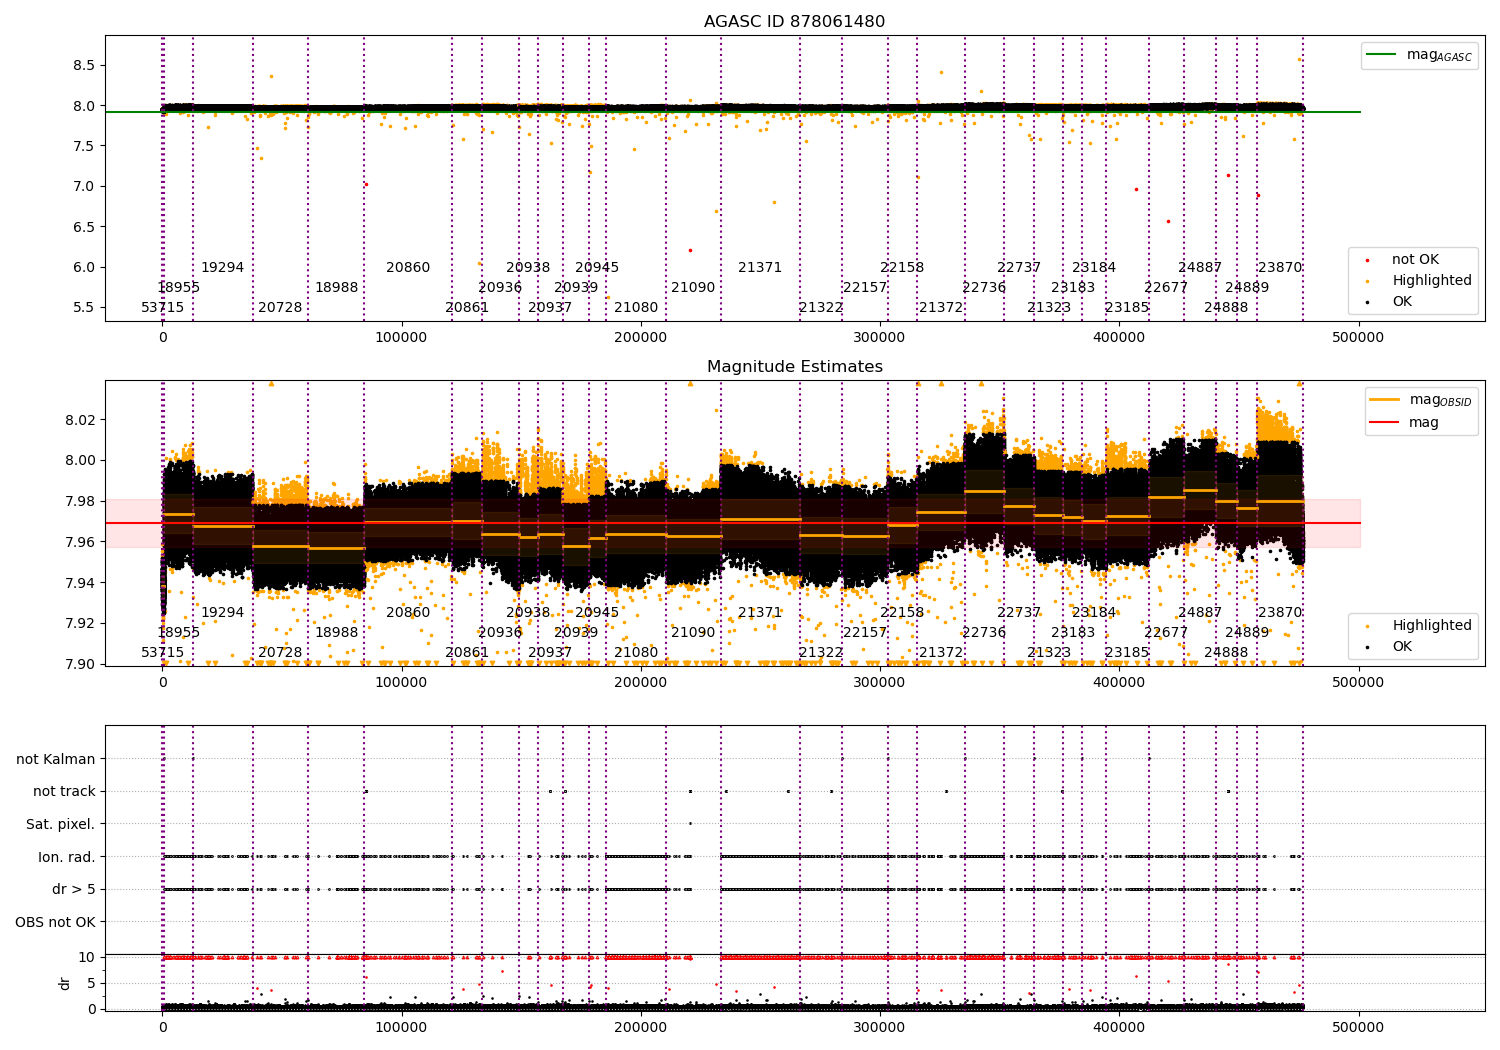Click OBSID 21372 in Magnitude Estimates panel
The height and width of the screenshot is (1050, 1500).
941,653
